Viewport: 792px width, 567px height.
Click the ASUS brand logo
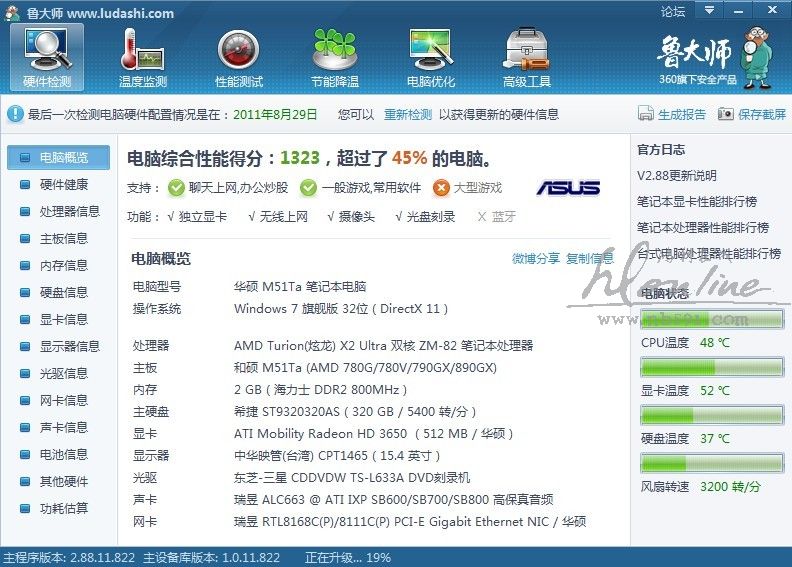(x=568, y=188)
